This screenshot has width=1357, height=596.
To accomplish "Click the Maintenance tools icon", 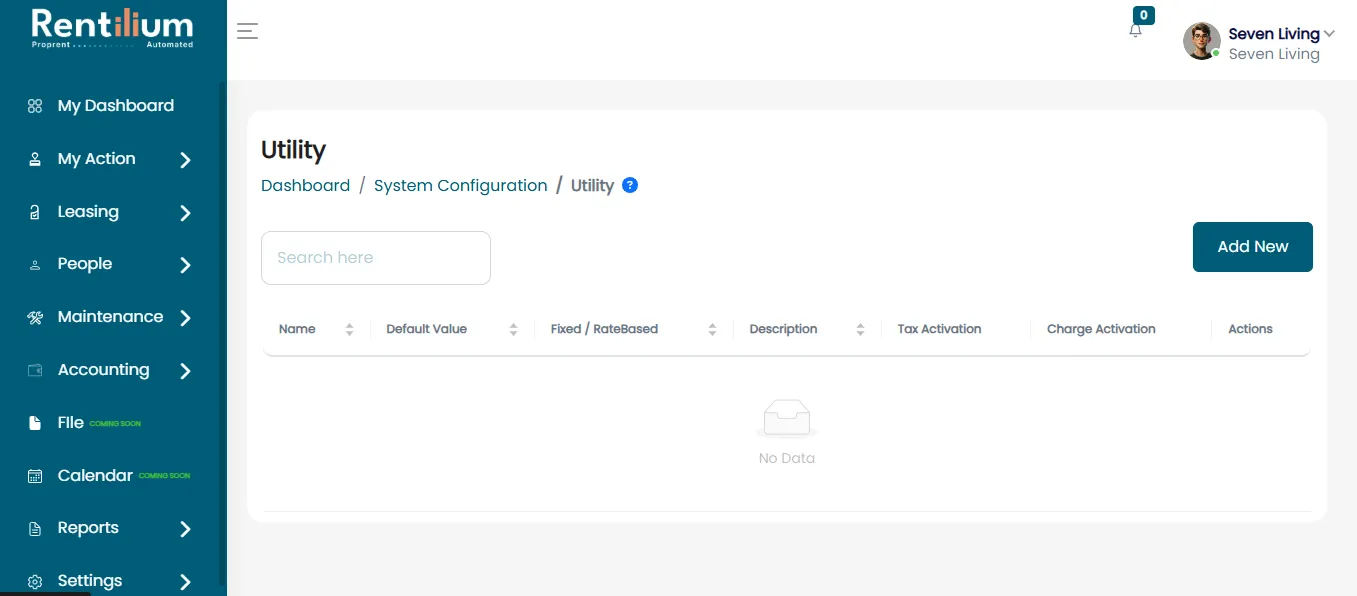I will (x=35, y=318).
